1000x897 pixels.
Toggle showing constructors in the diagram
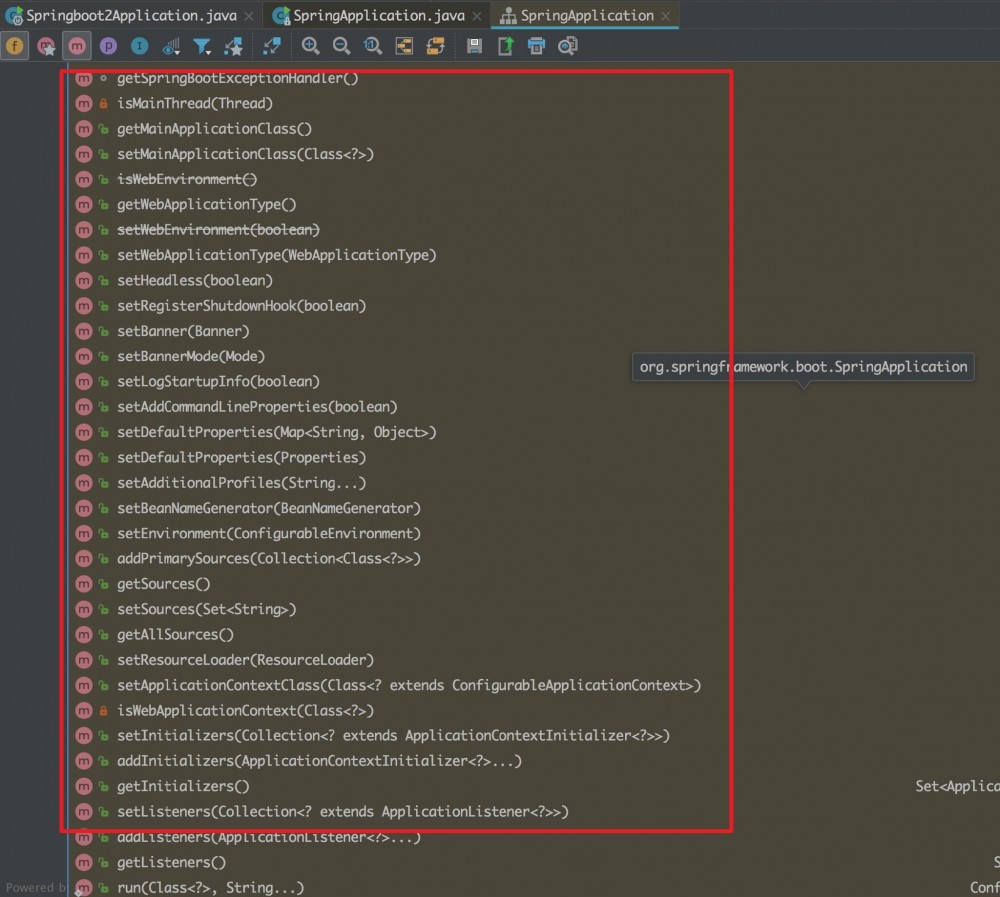point(47,45)
